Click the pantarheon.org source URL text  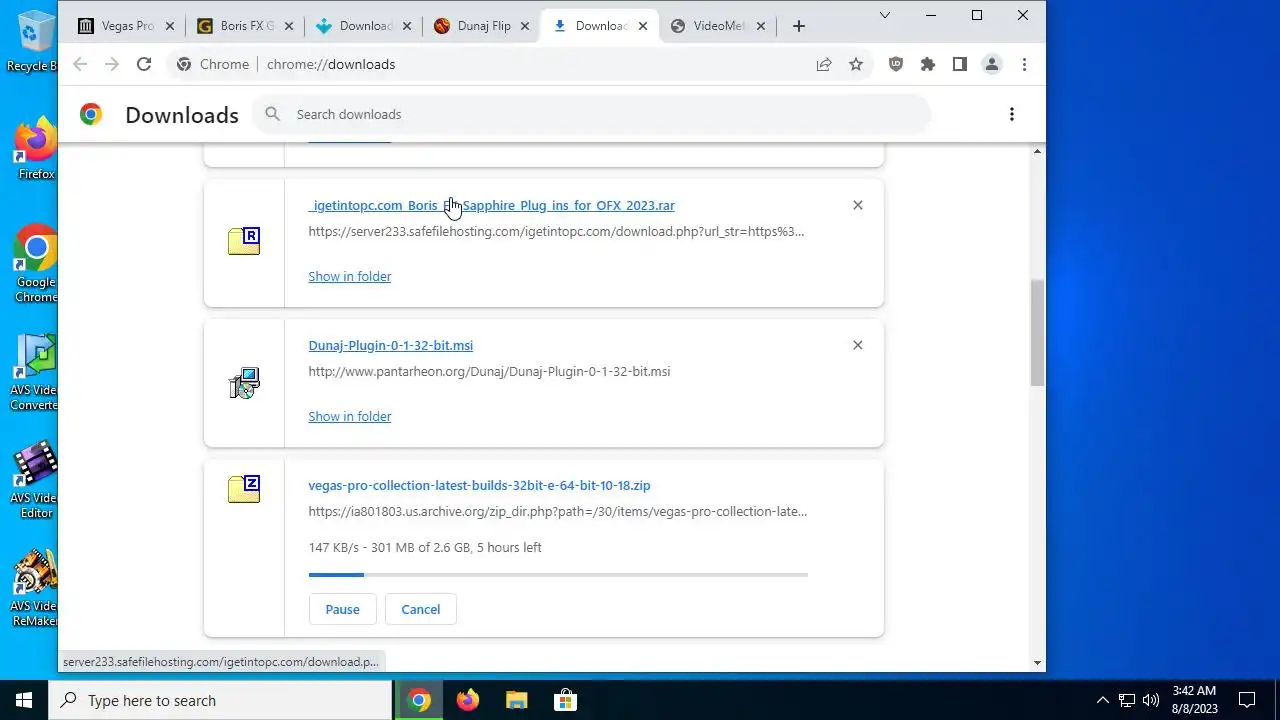pyautogui.click(x=489, y=371)
